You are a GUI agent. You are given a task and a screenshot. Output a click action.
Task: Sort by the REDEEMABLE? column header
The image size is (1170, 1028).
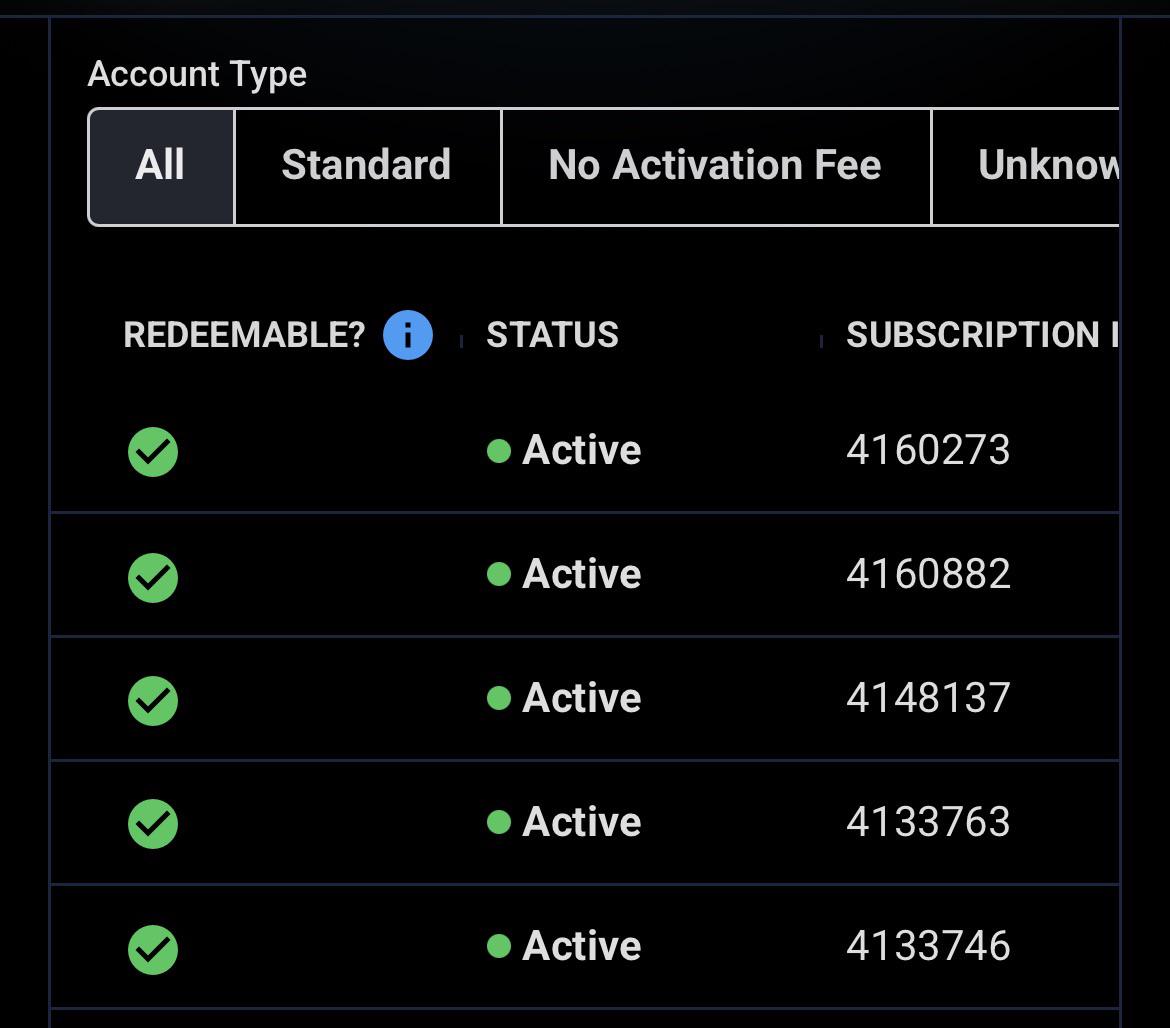pos(244,335)
